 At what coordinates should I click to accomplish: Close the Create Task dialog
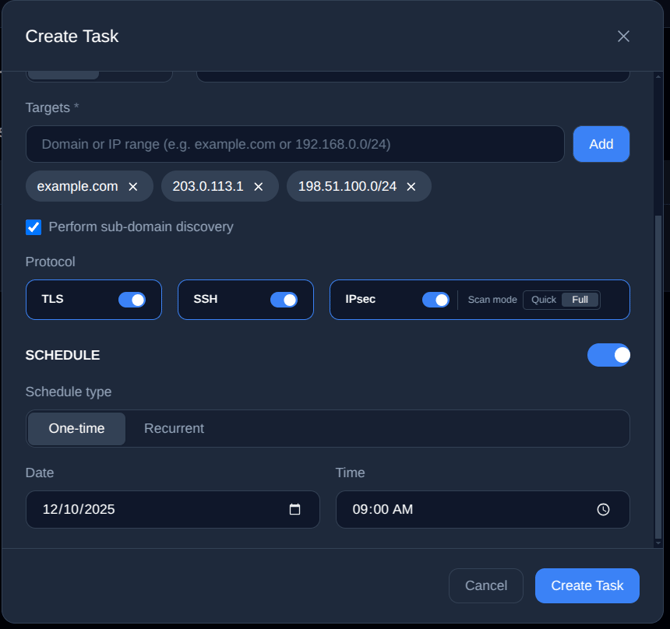pos(623,36)
